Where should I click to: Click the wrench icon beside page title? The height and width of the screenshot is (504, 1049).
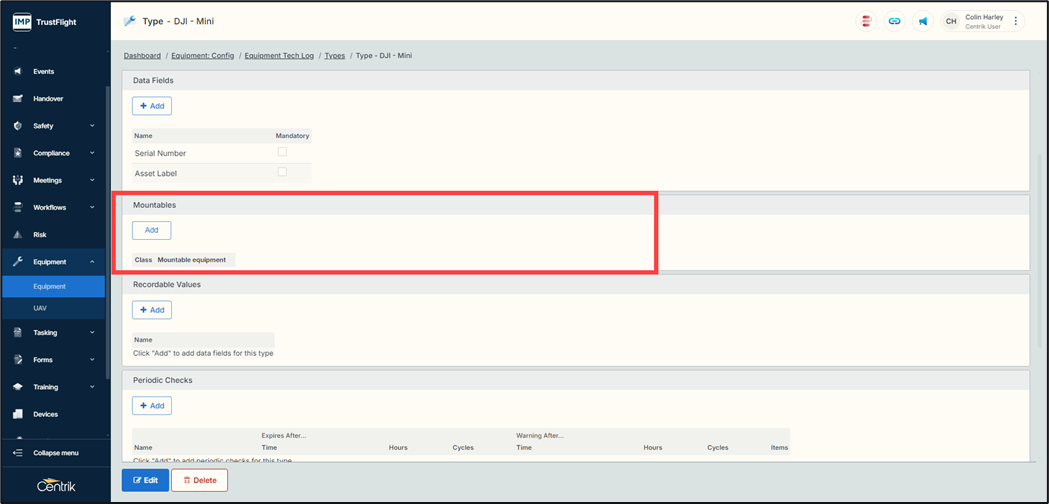130,21
